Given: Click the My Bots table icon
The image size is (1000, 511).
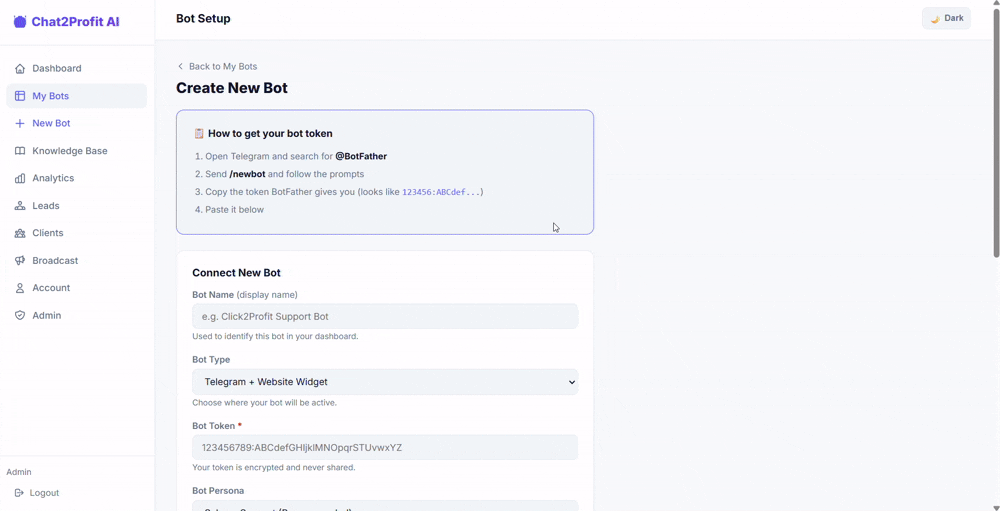Looking at the screenshot, I should [20, 96].
